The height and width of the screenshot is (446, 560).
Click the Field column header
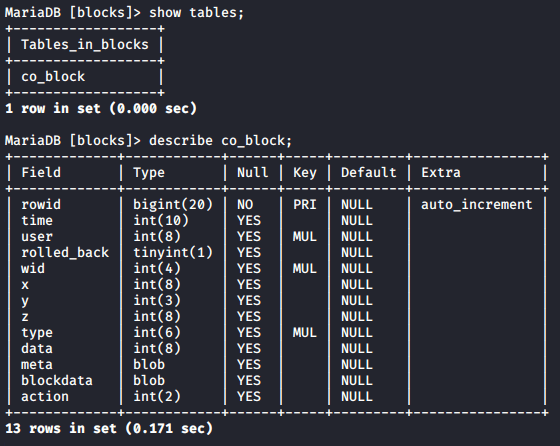pyautogui.click(x=41, y=172)
